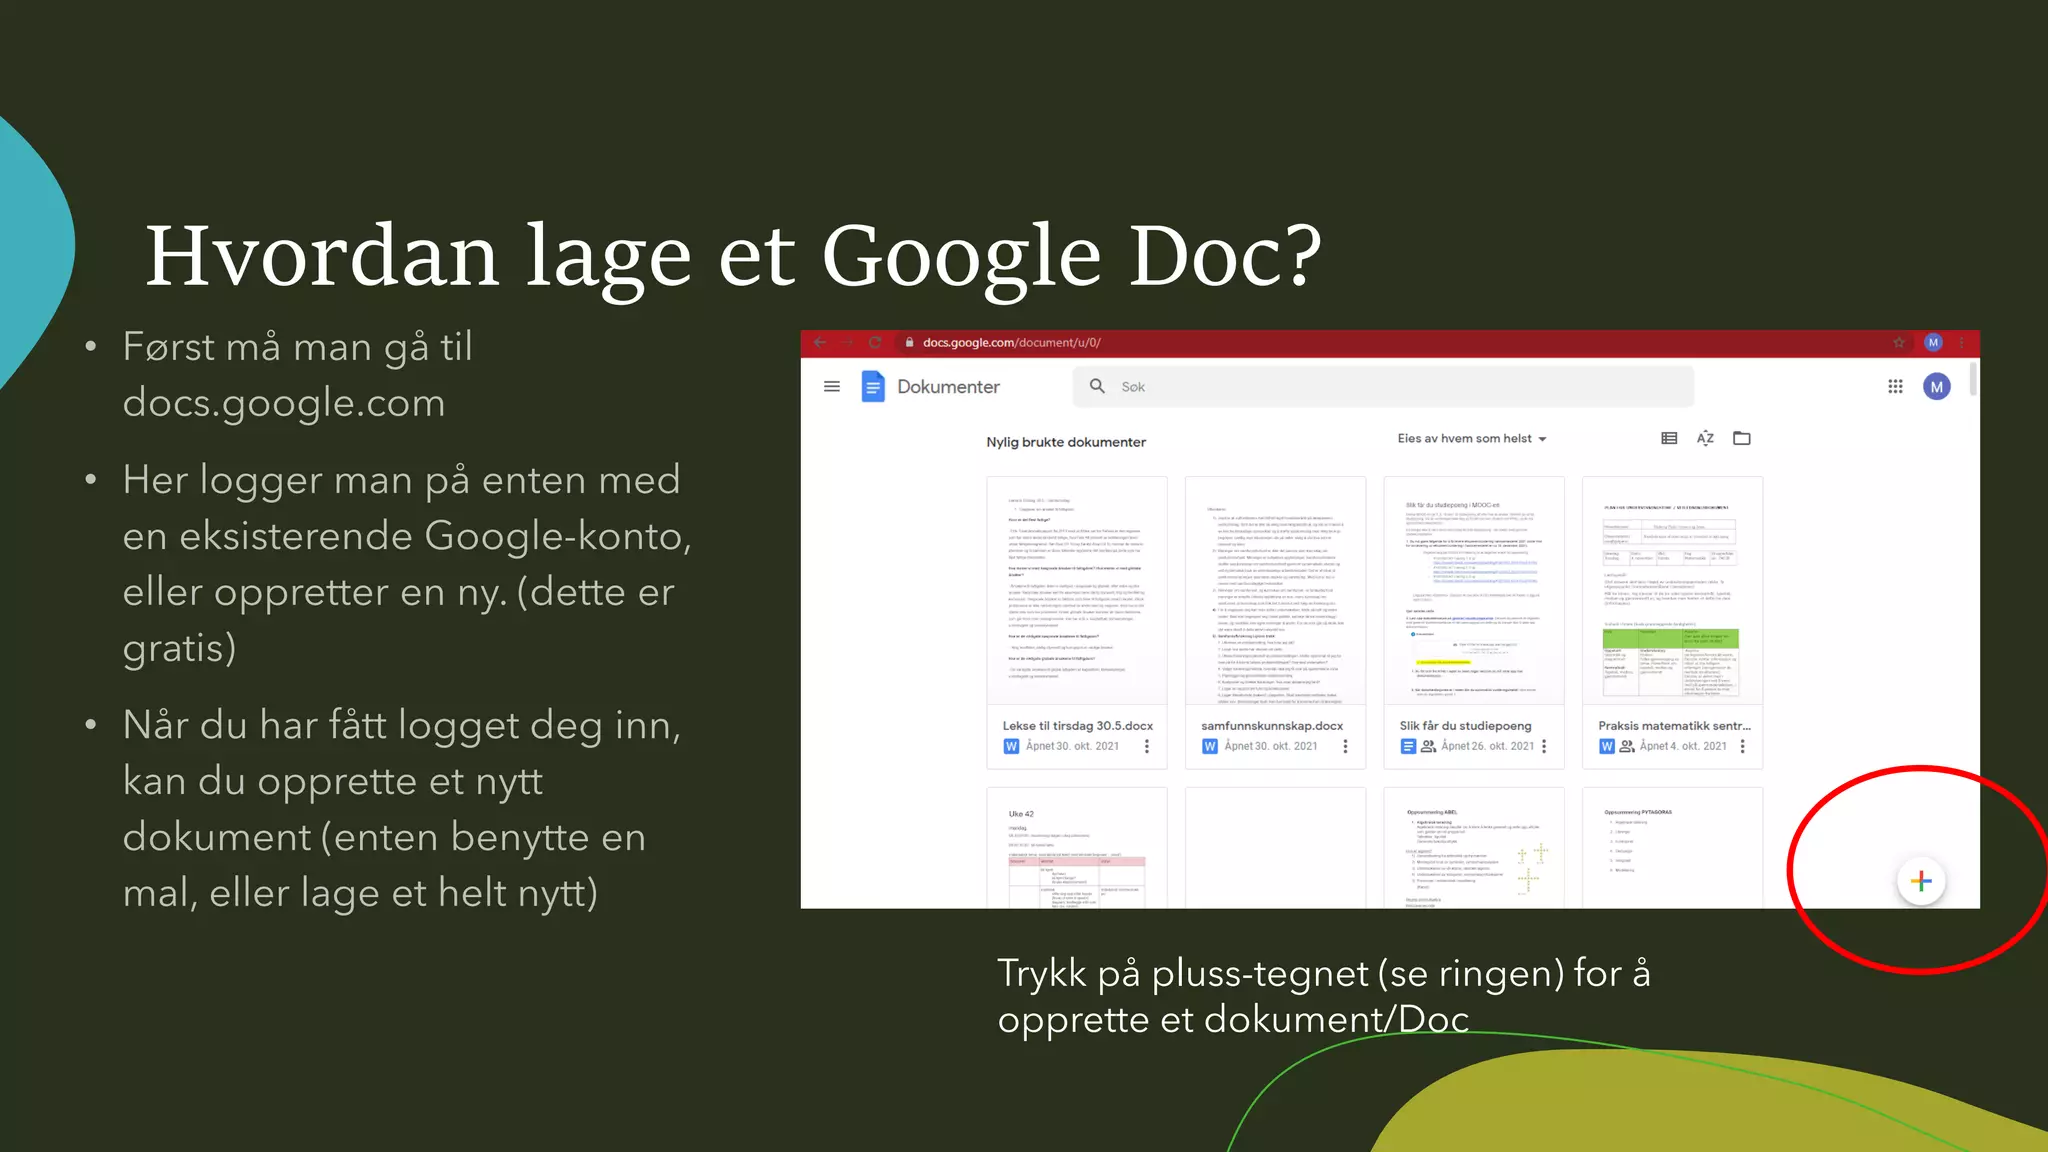This screenshot has width=2048, height=1152.
Task: Click shared icon under 'Praksis matematikk sentr...'
Action: click(x=1627, y=746)
